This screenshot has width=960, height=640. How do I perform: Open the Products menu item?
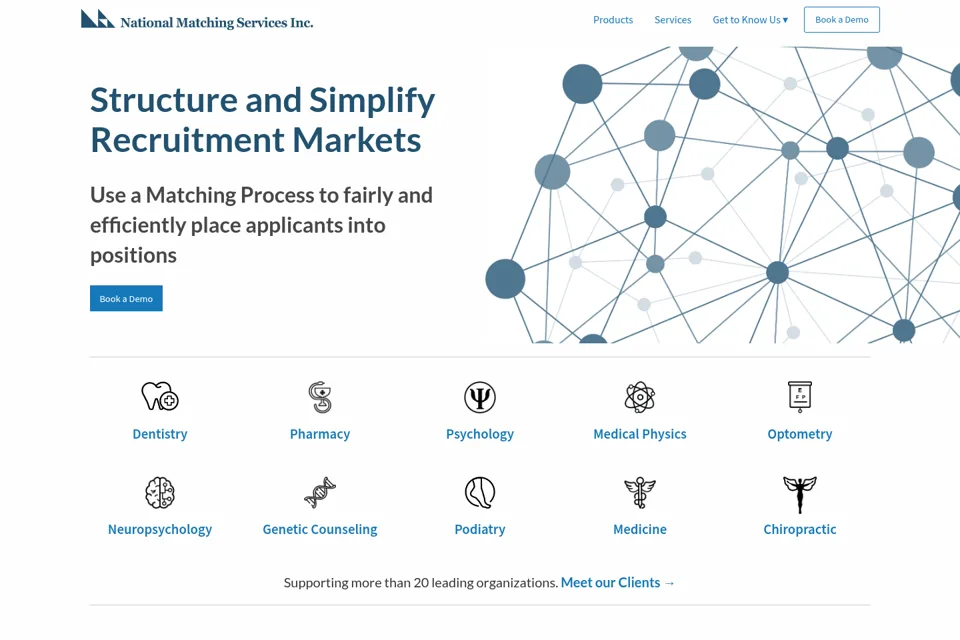pos(613,20)
